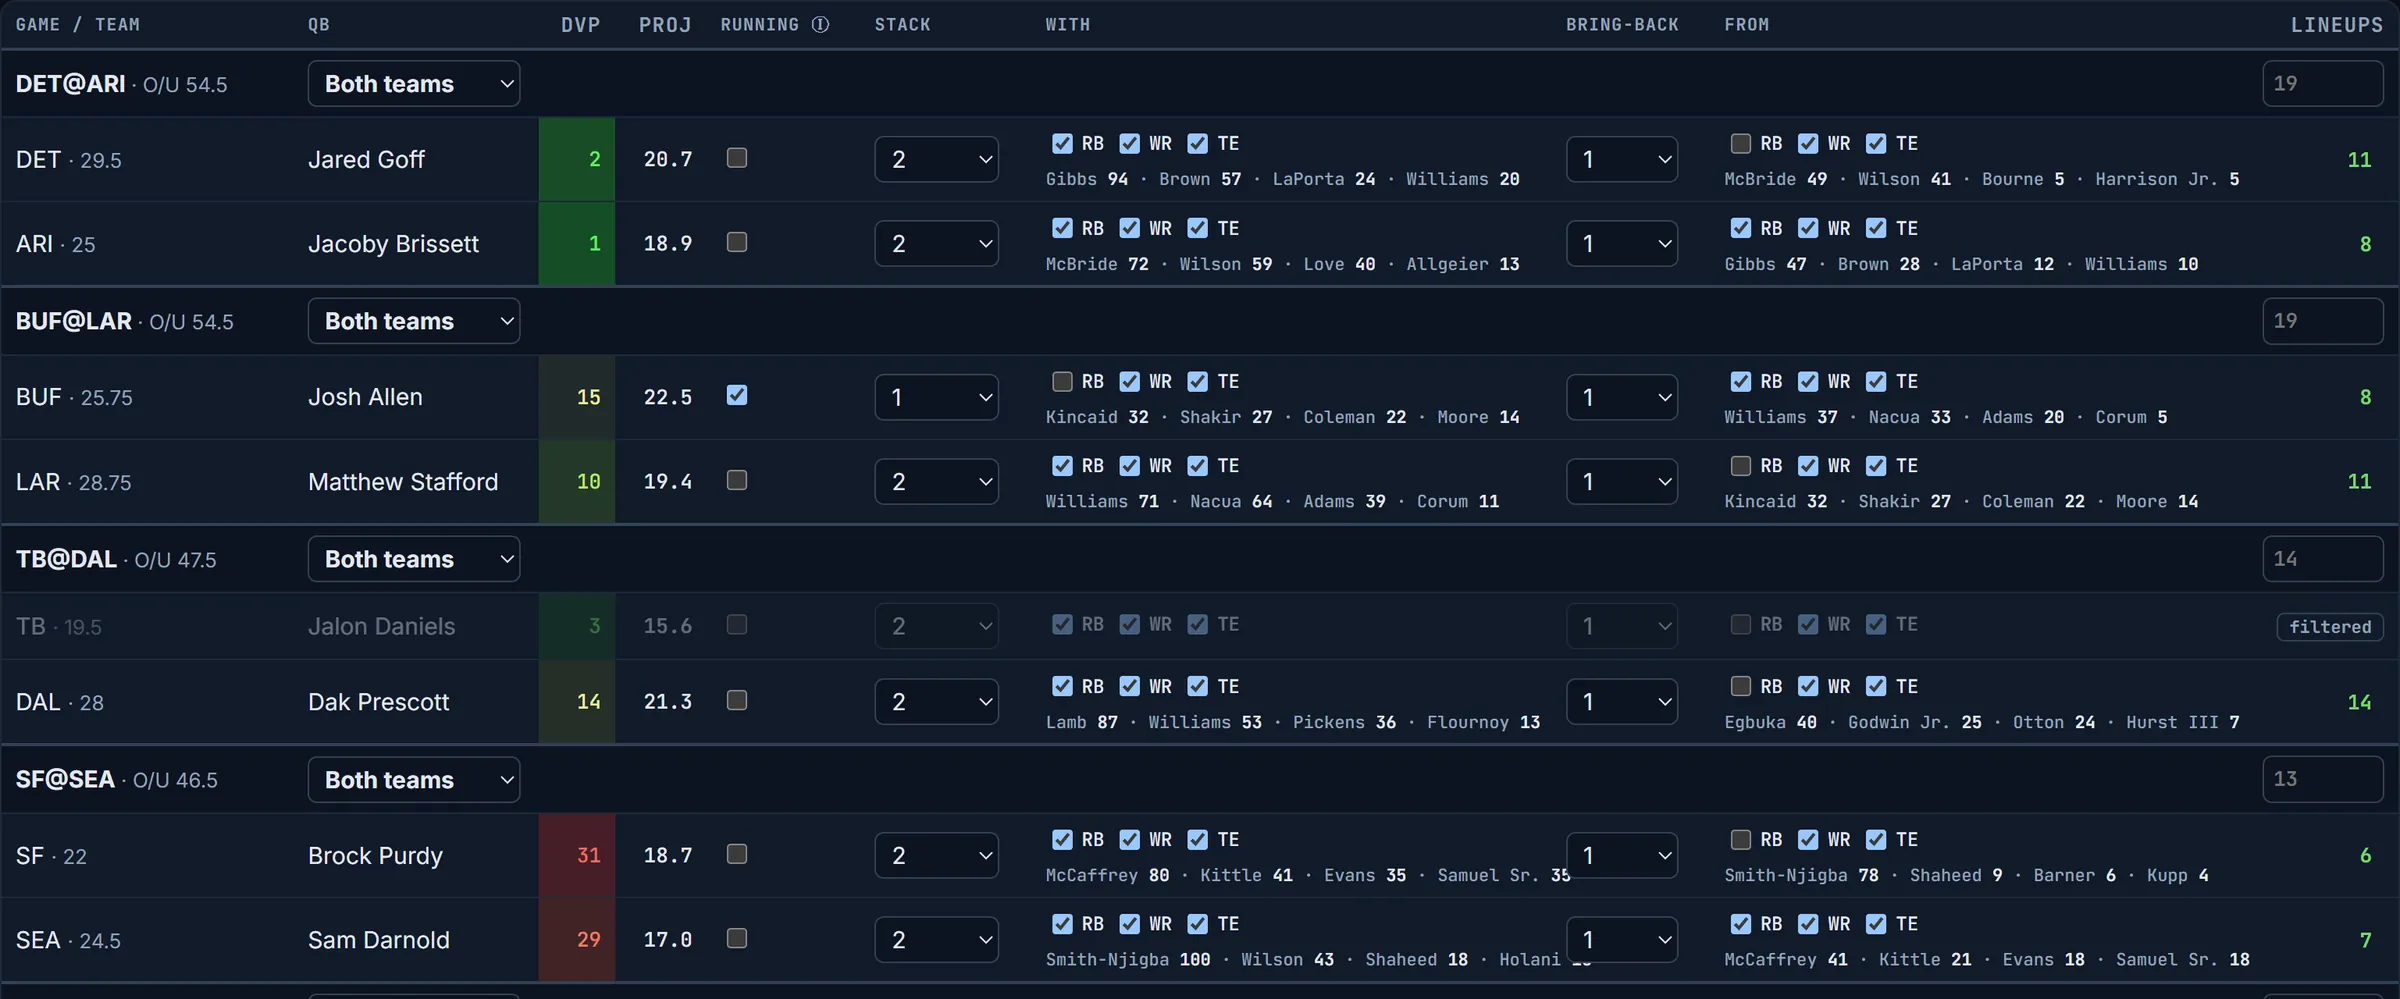2400x999 pixels.
Task: Click the BUF@LAR lineups input field
Action: (x=2323, y=321)
